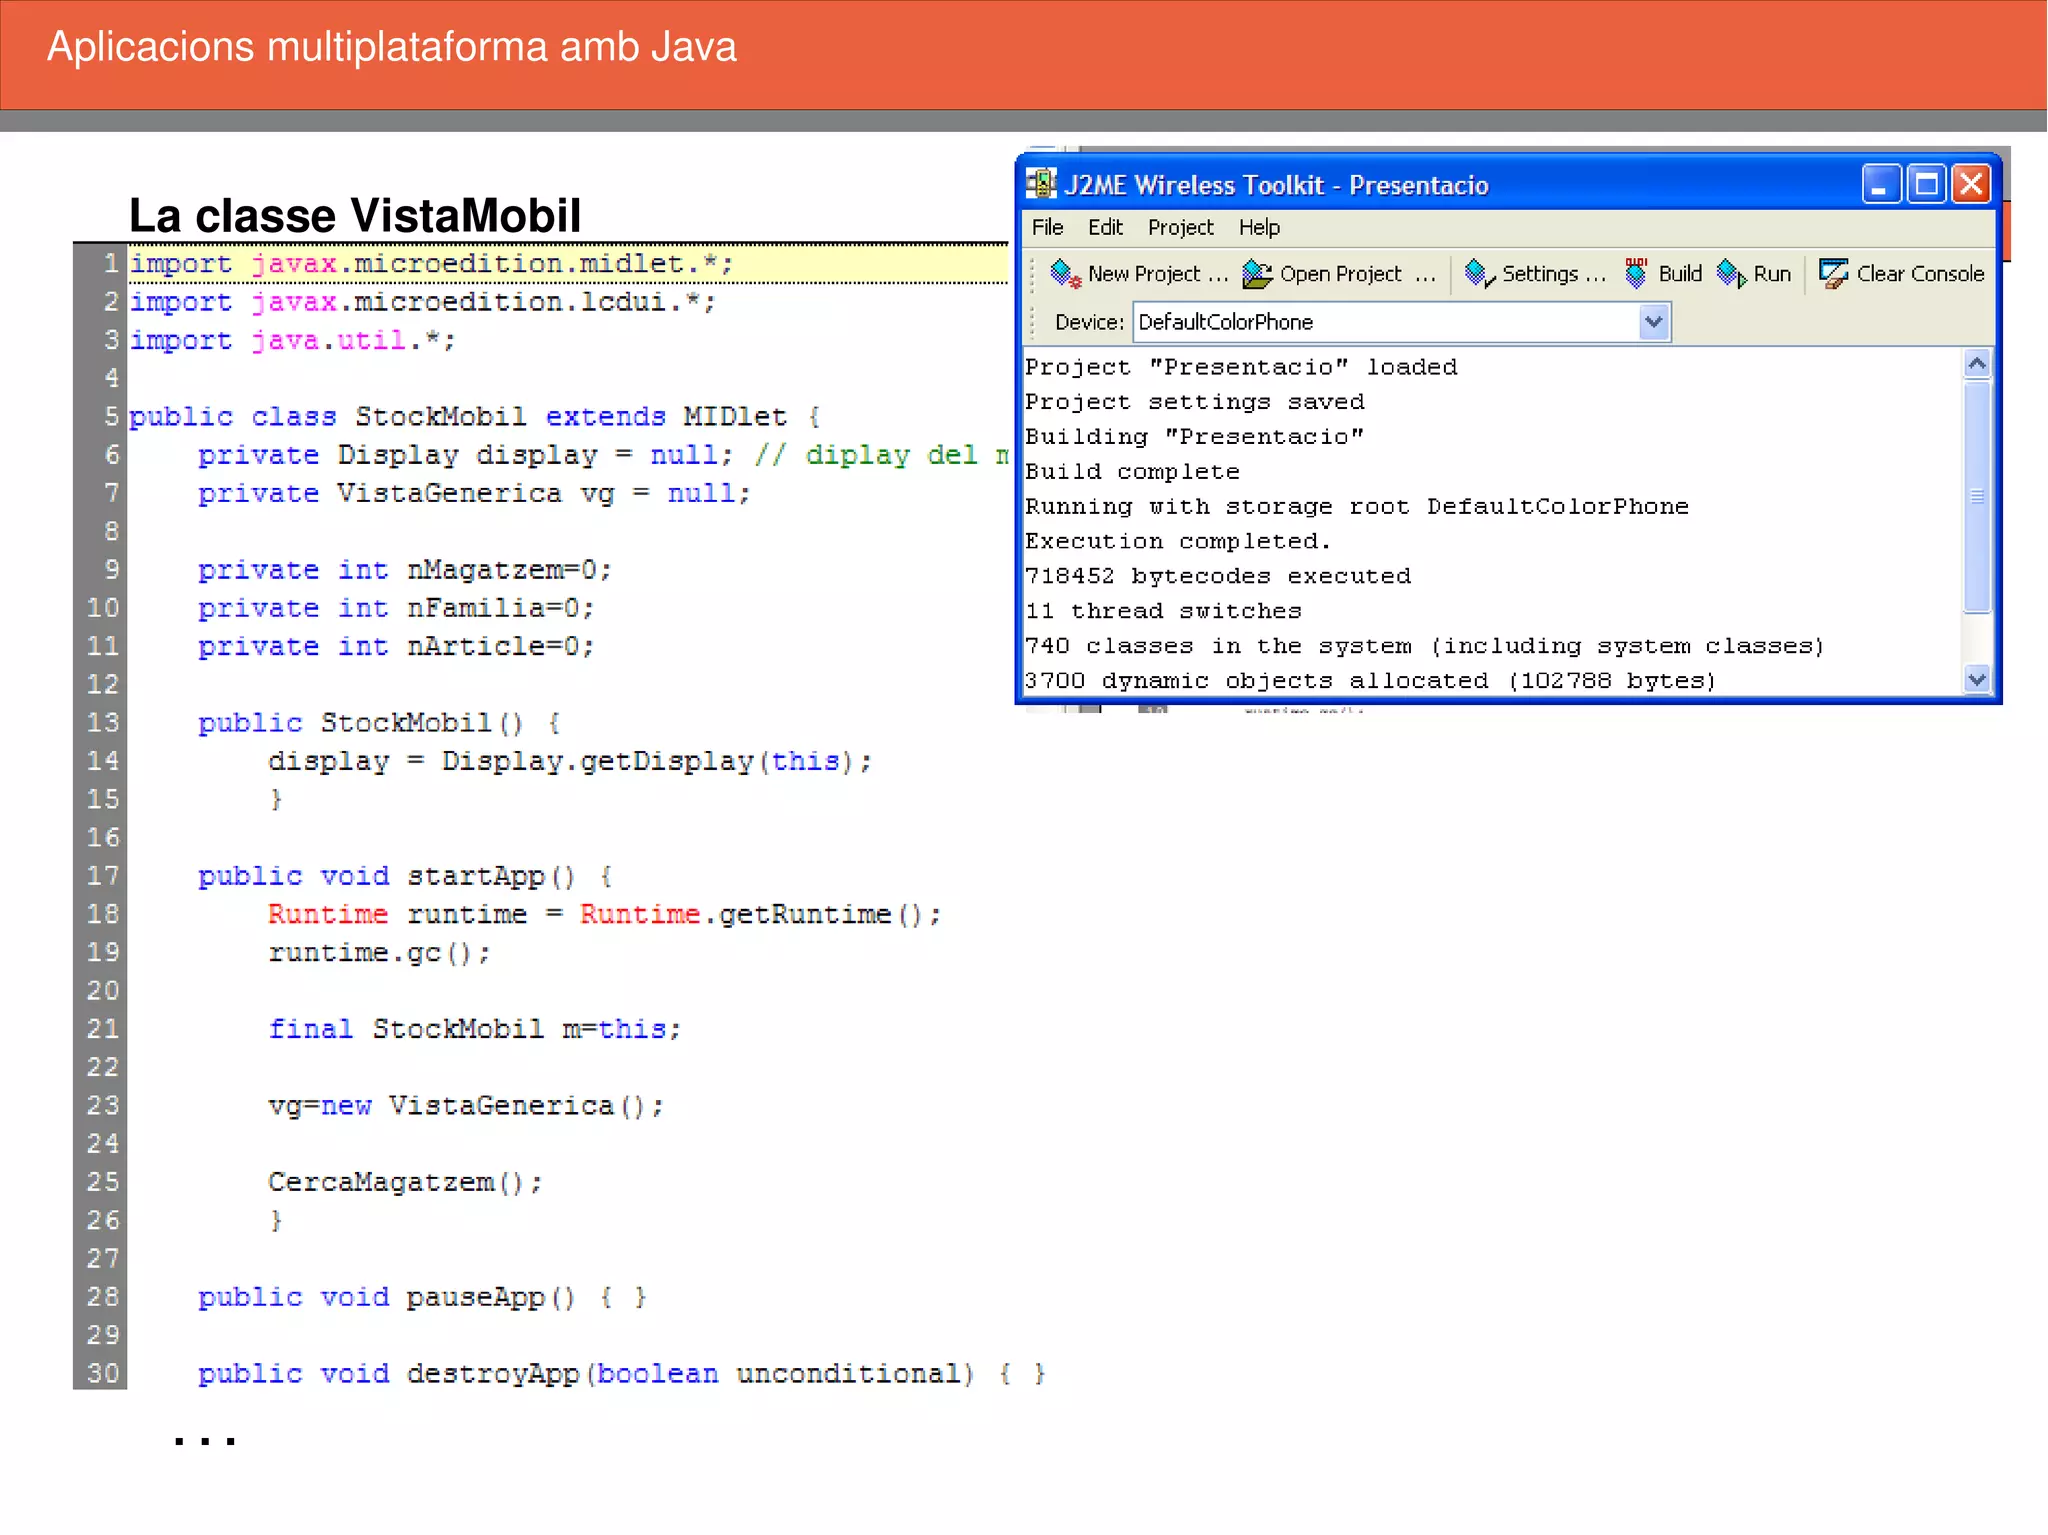This screenshot has width=2048, height=1535.
Task: Maximize the J2ME Wireless Toolkit window
Action: click(x=1926, y=184)
